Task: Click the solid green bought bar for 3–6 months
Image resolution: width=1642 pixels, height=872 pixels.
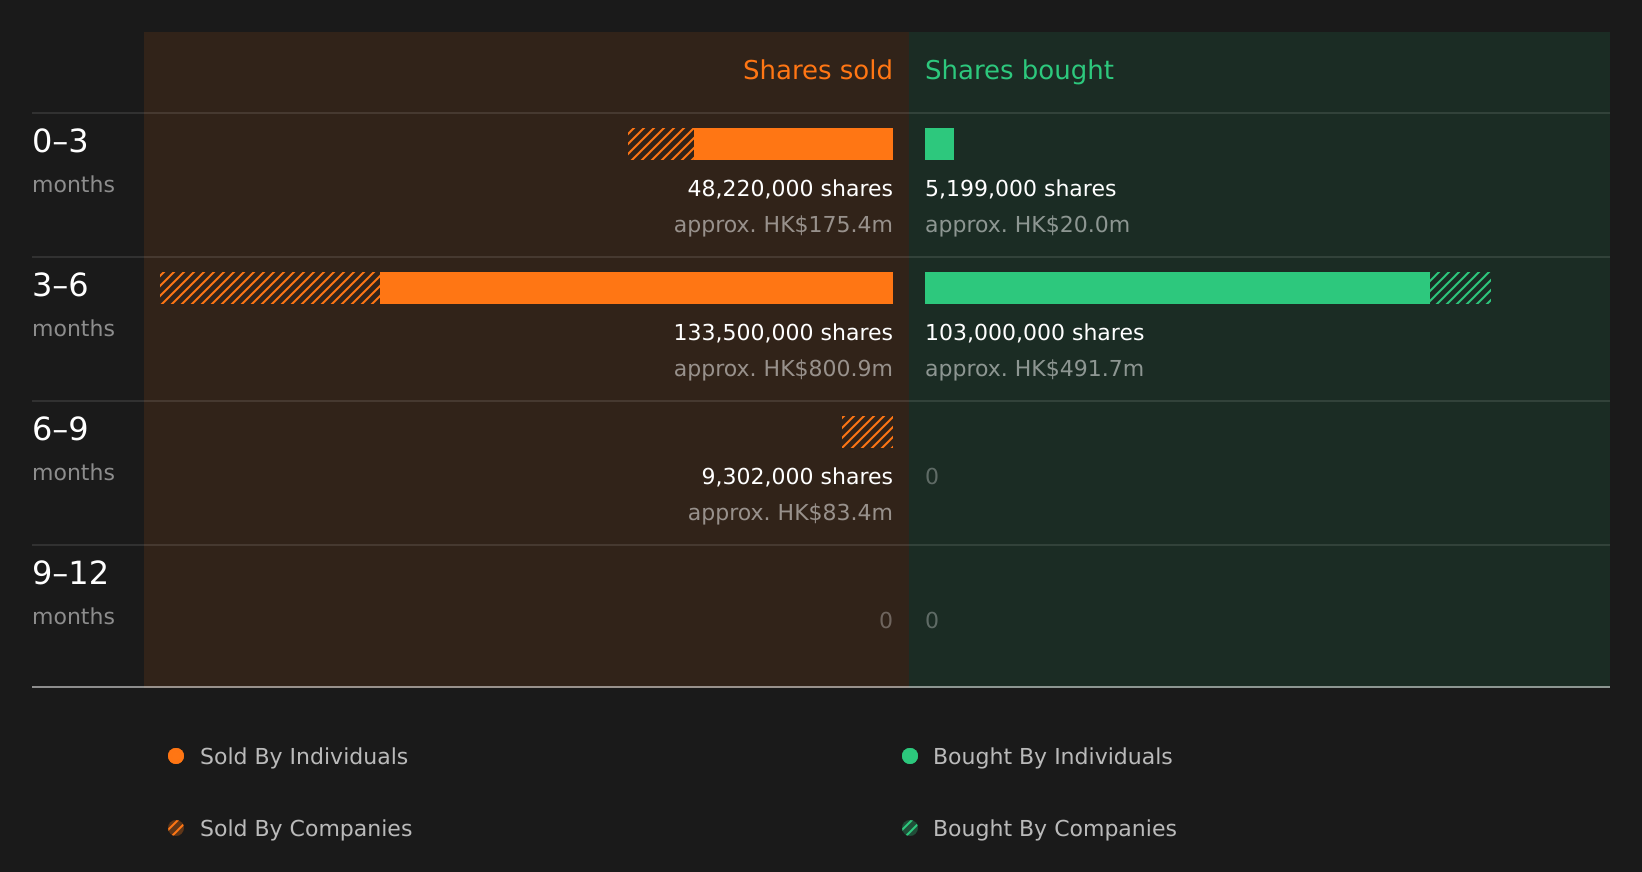Action: click(1177, 288)
